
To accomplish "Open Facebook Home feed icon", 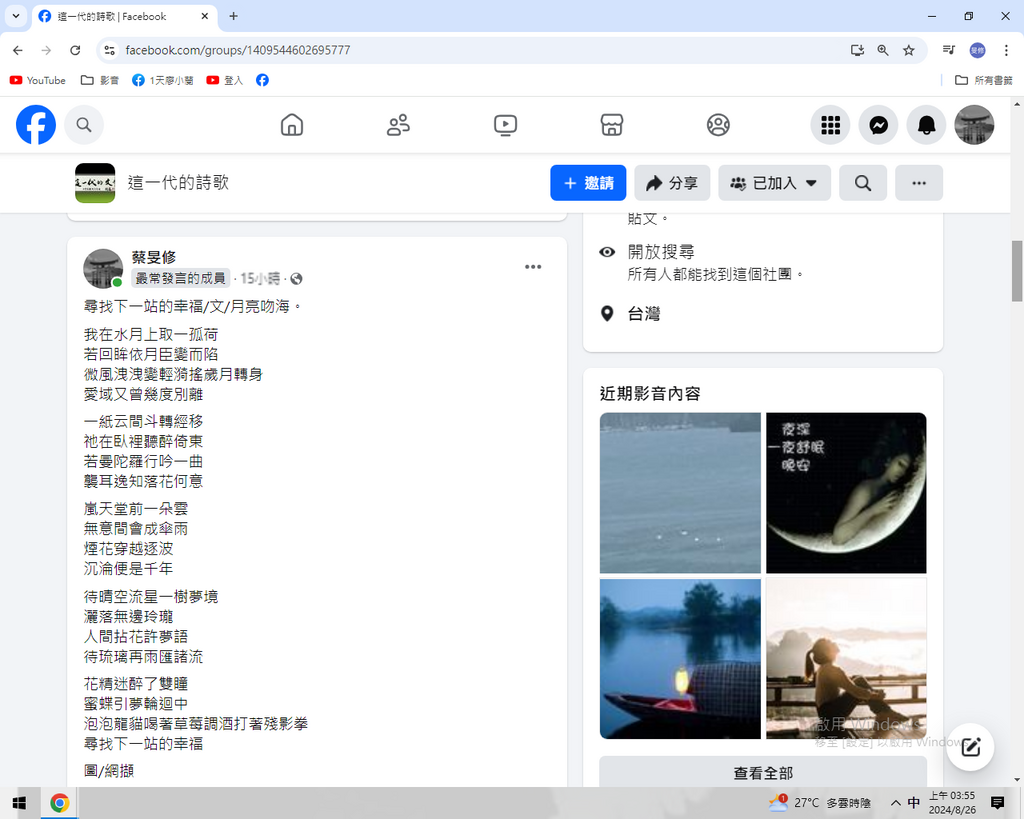I will coord(292,125).
